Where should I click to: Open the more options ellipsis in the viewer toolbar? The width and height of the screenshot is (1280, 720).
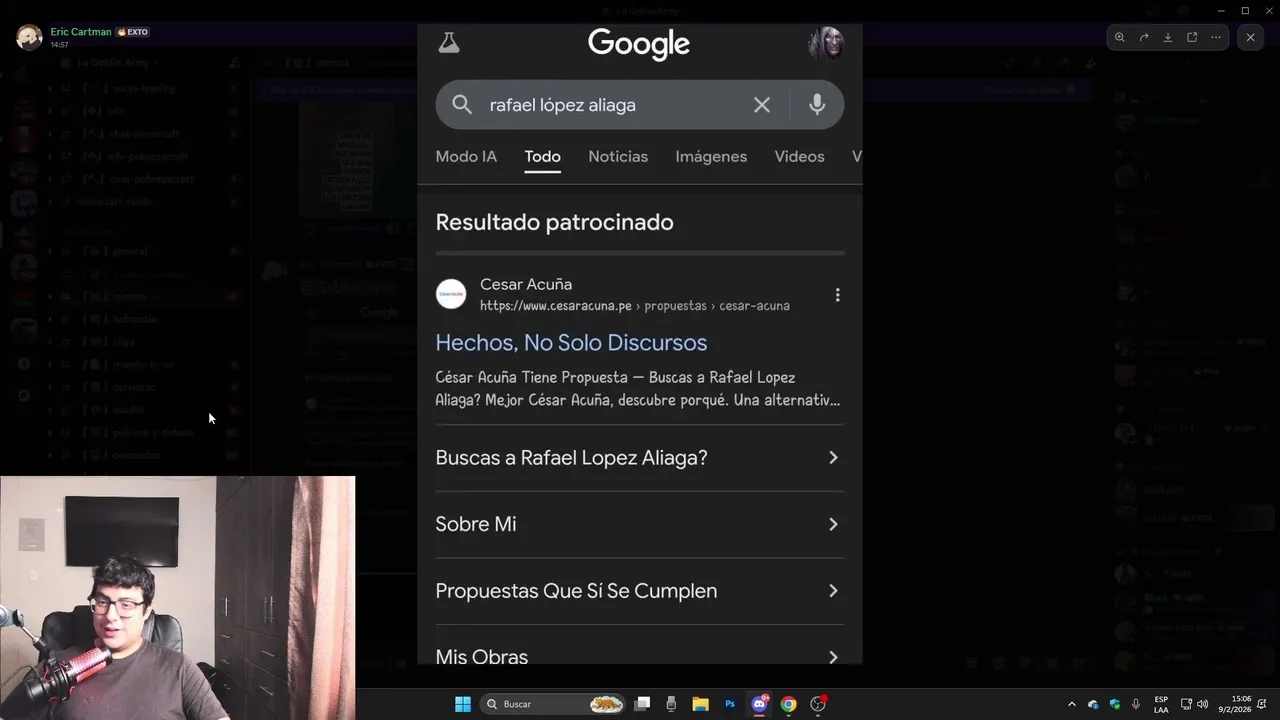1216,37
